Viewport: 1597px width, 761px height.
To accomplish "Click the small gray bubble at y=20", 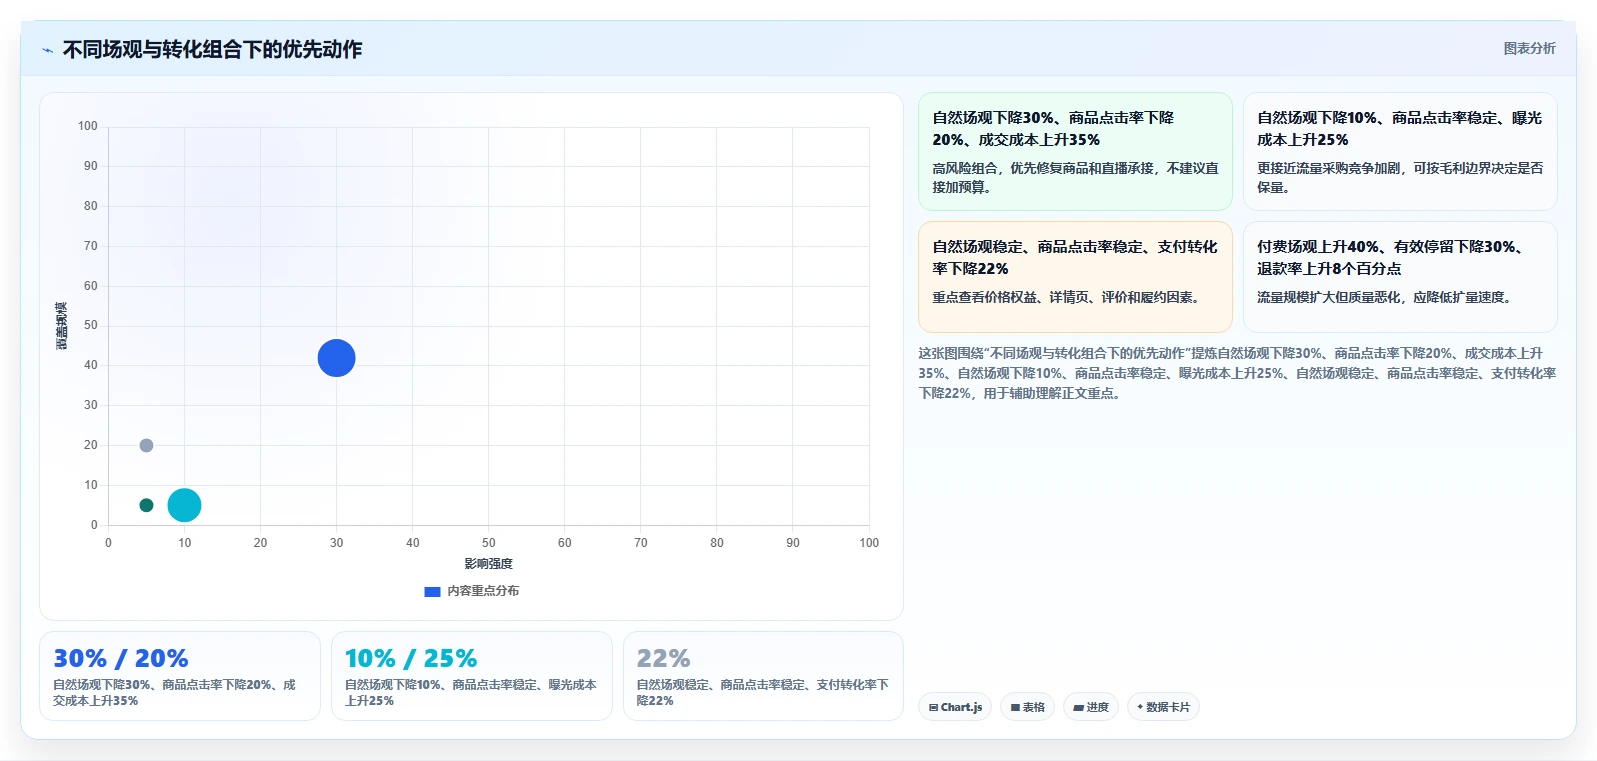I will (x=146, y=445).
